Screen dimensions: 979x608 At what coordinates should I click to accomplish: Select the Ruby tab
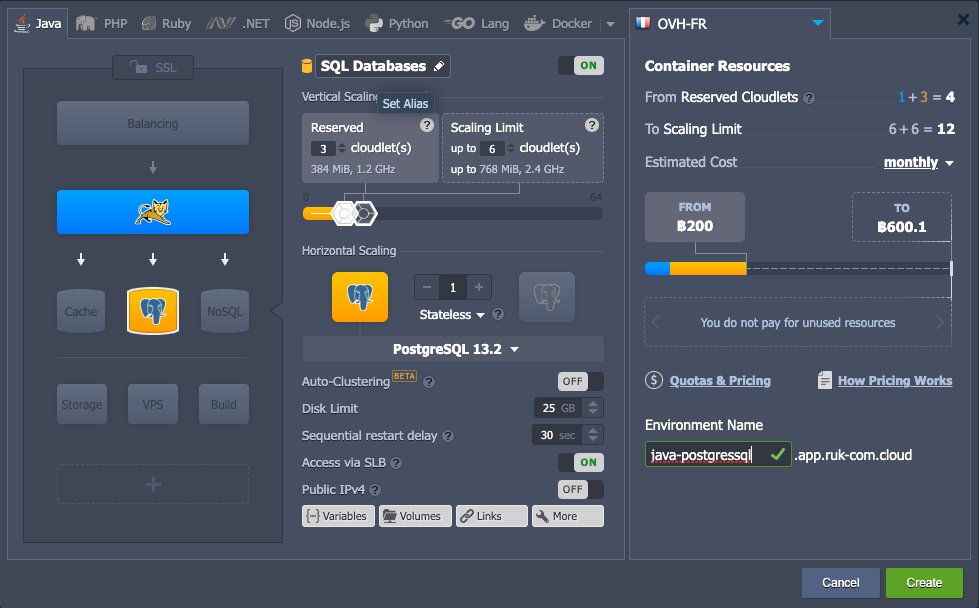(166, 24)
